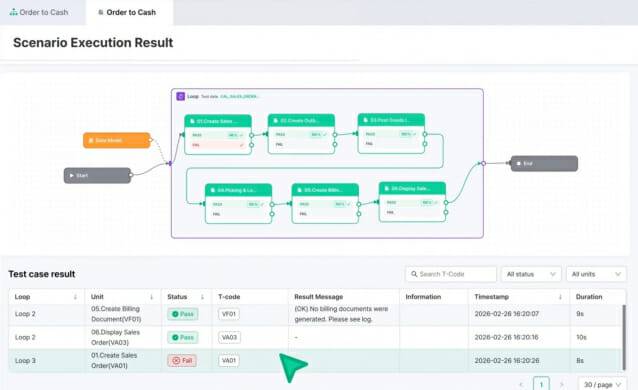Sort results by the Timestamp column icon
Image resolution: width=638 pixels, height=390 pixels.
(560, 297)
